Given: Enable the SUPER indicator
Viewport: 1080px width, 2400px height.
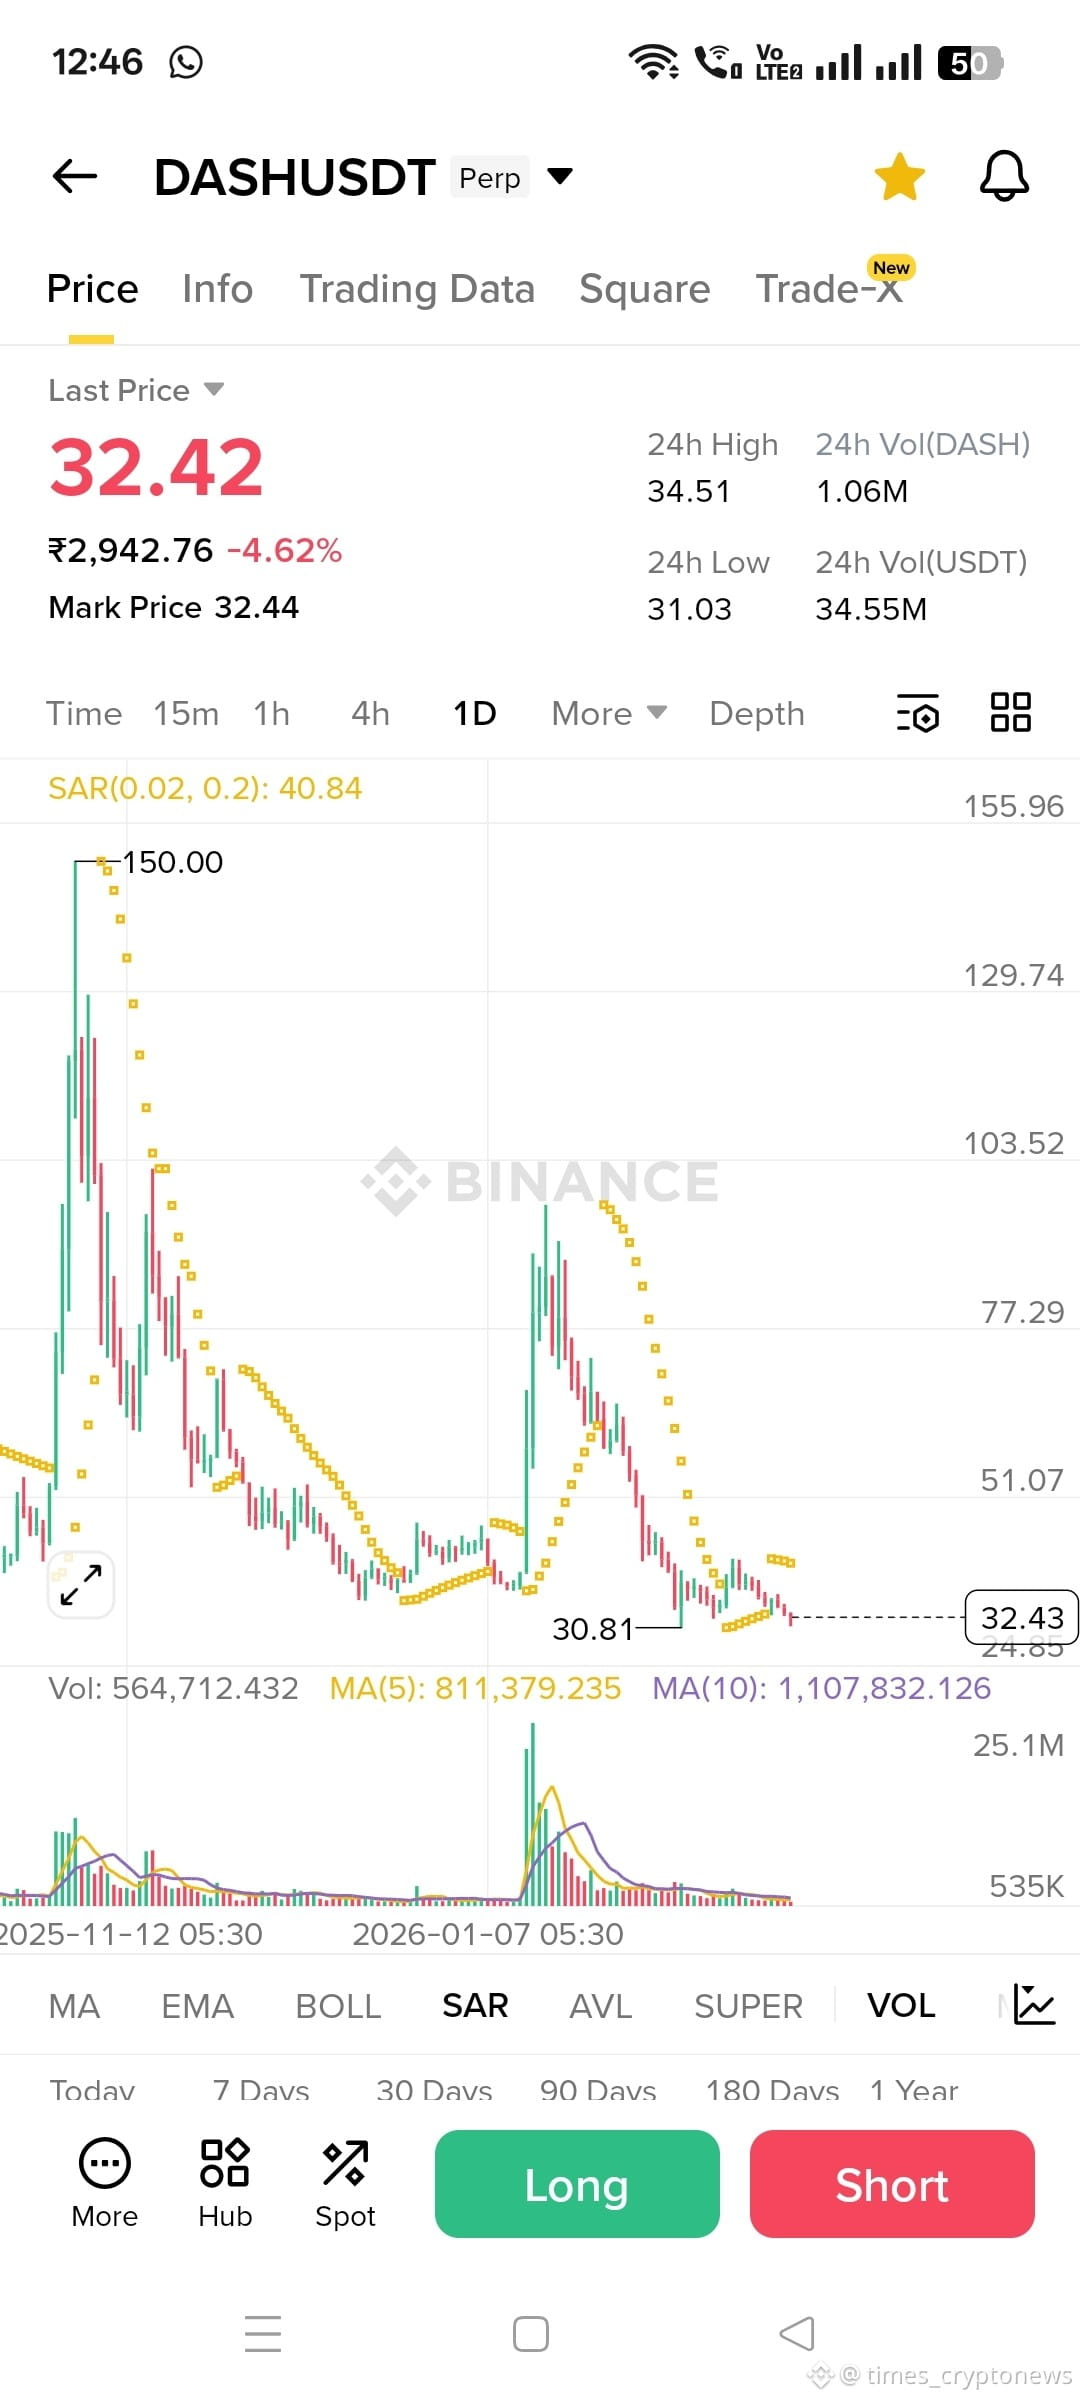Looking at the screenshot, I should 748,2006.
